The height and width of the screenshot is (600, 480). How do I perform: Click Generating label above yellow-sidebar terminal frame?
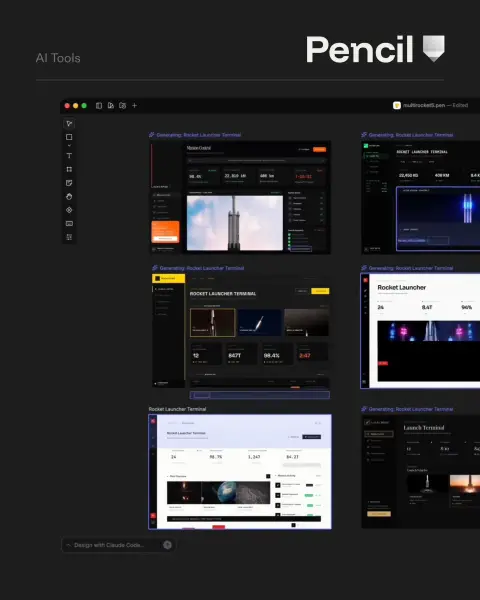click(x=202, y=268)
